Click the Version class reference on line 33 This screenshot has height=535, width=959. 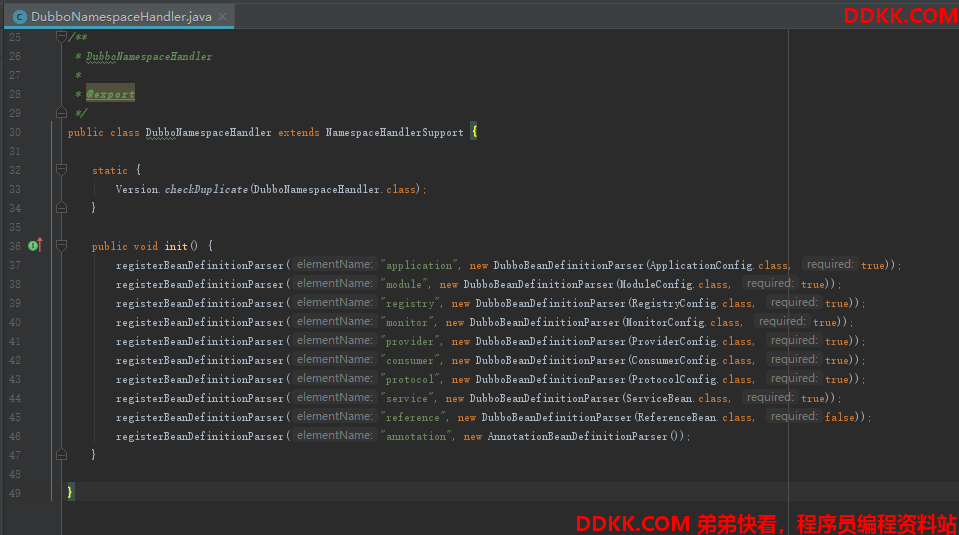(x=137, y=189)
